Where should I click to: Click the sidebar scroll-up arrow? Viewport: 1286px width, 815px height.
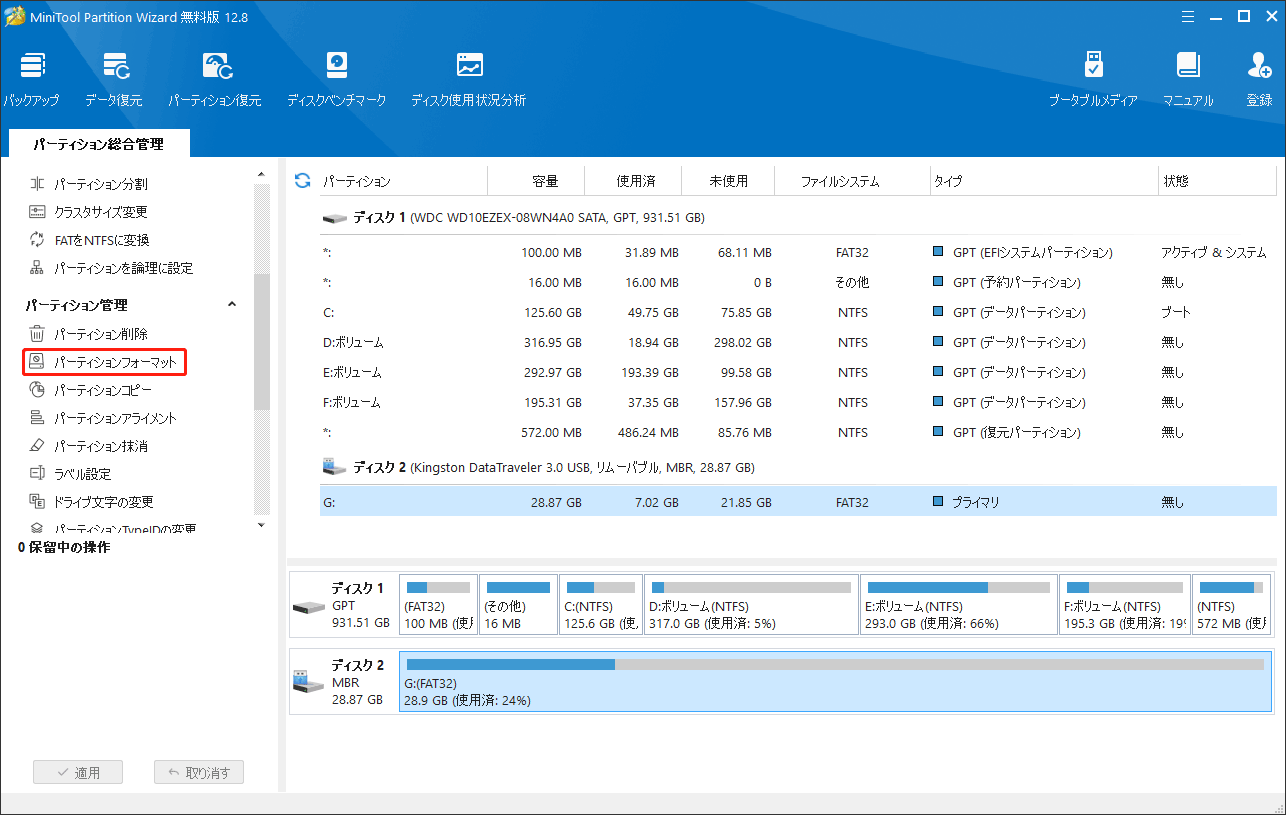coord(261,175)
